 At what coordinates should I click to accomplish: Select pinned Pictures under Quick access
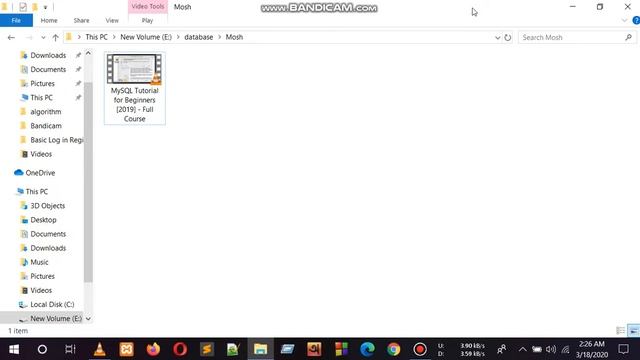pyautogui.click(x=42, y=83)
